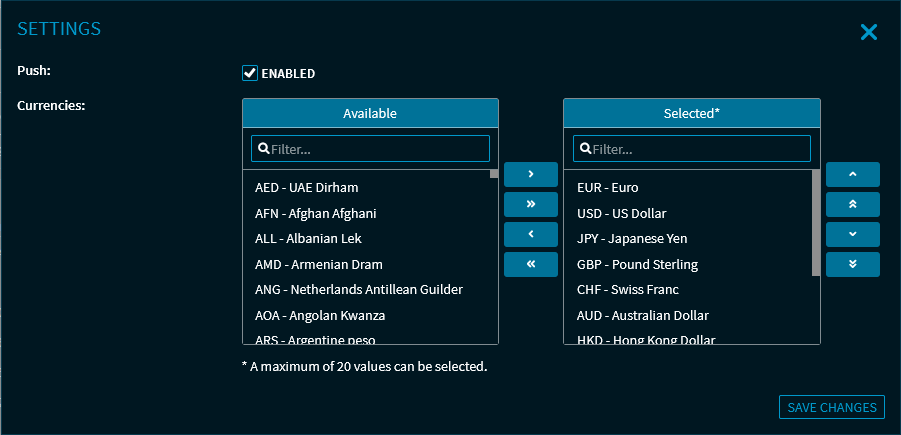Select AED - UAE Dirham in Available list
901x435 pixels.
pos(307,187)
